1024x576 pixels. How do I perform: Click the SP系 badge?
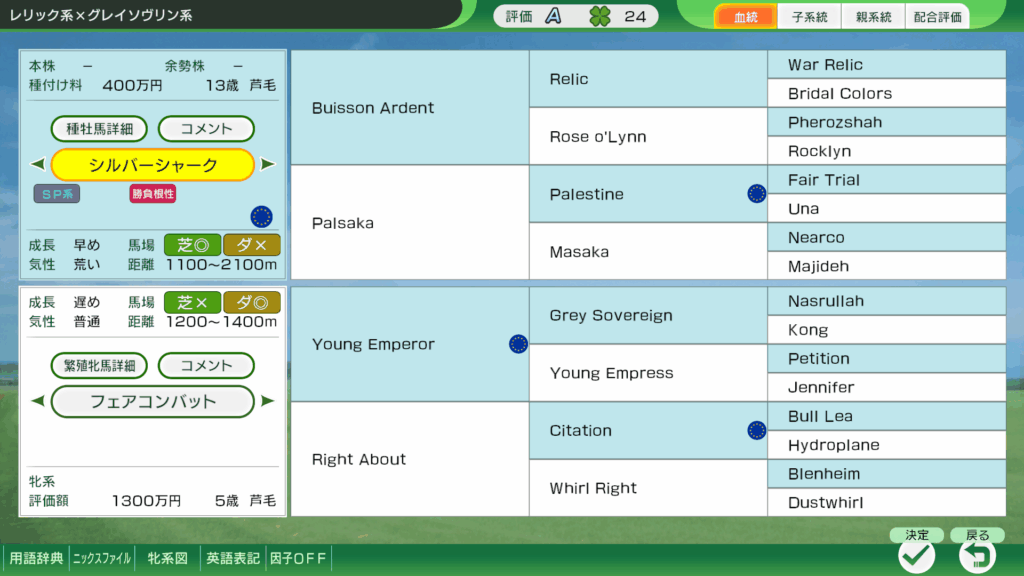coord(57,194)
